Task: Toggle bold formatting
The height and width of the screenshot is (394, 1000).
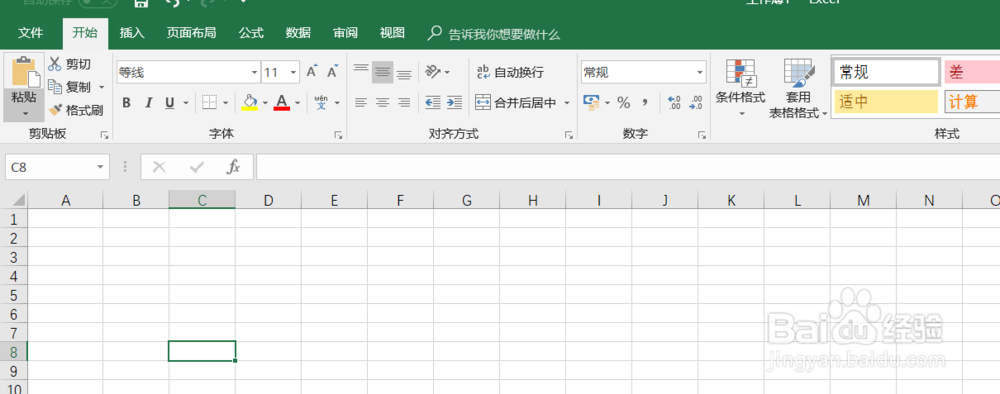Action: coord(126,103)
